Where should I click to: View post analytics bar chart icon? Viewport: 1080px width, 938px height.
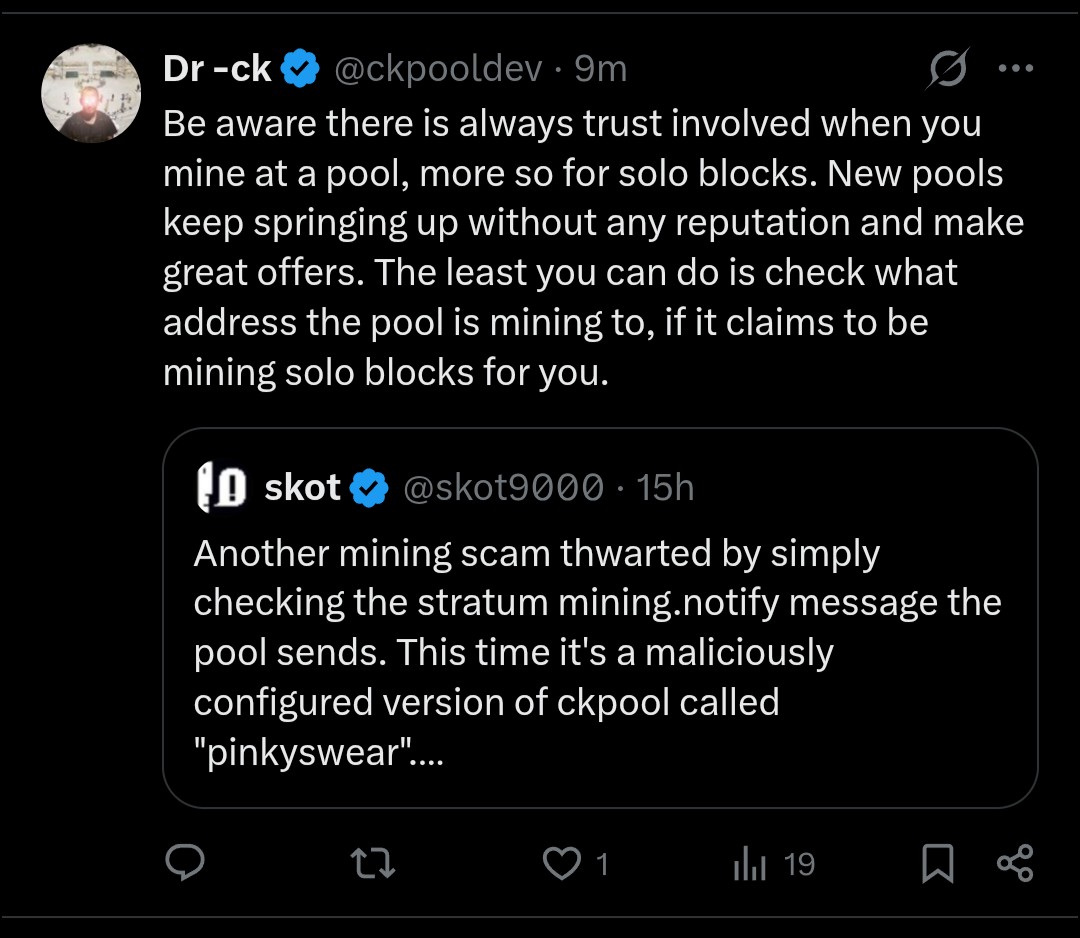tap(749, 863)
